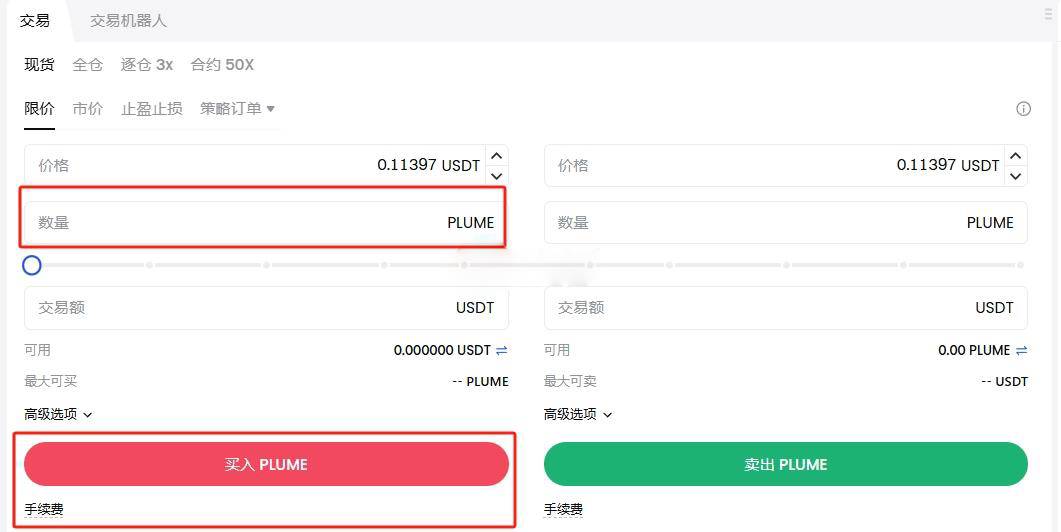The image size is (1061, 532).
Task: Click the sell 交易额 USDT input field
Action: (x=786, y=308)
